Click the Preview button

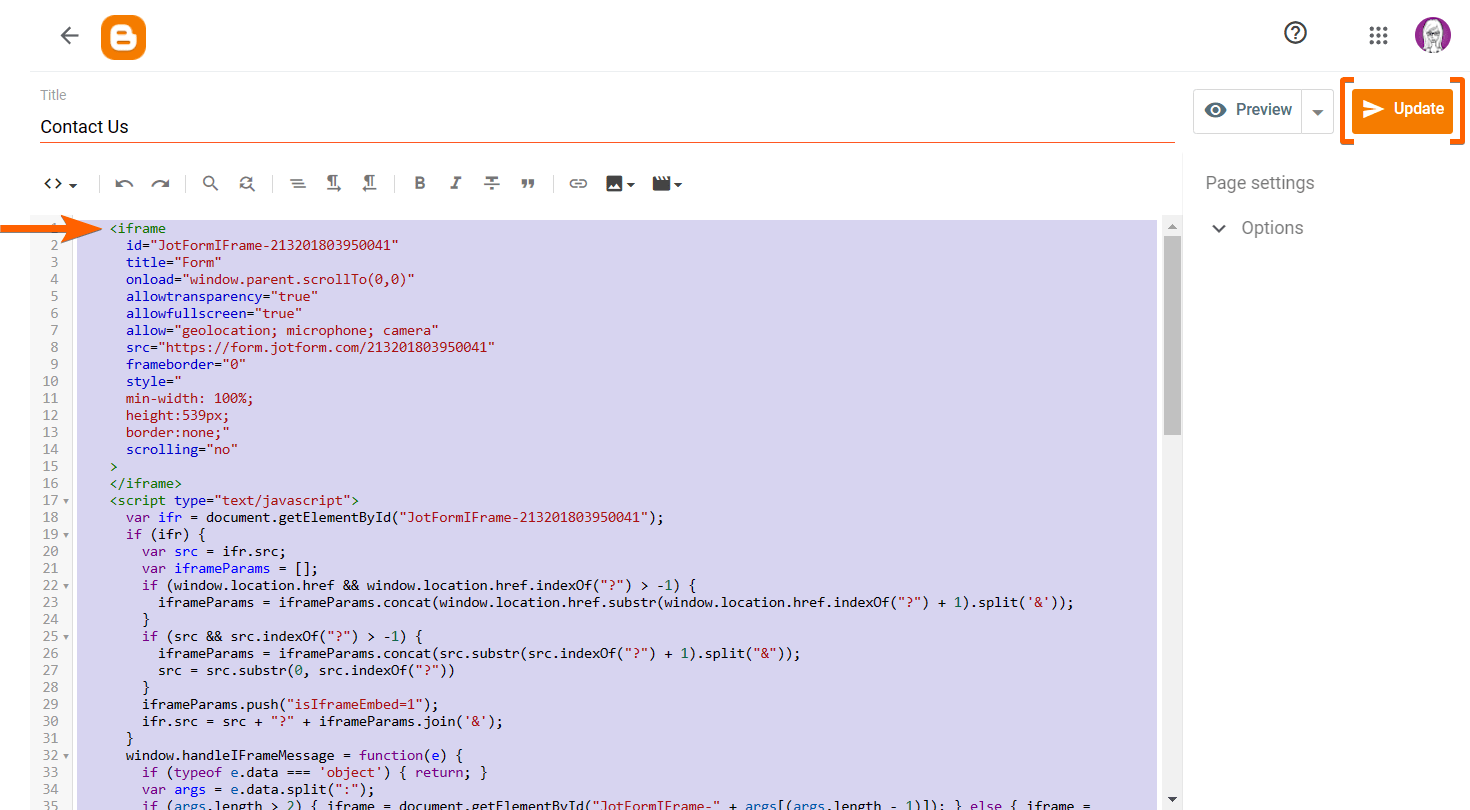[1248, 111]
